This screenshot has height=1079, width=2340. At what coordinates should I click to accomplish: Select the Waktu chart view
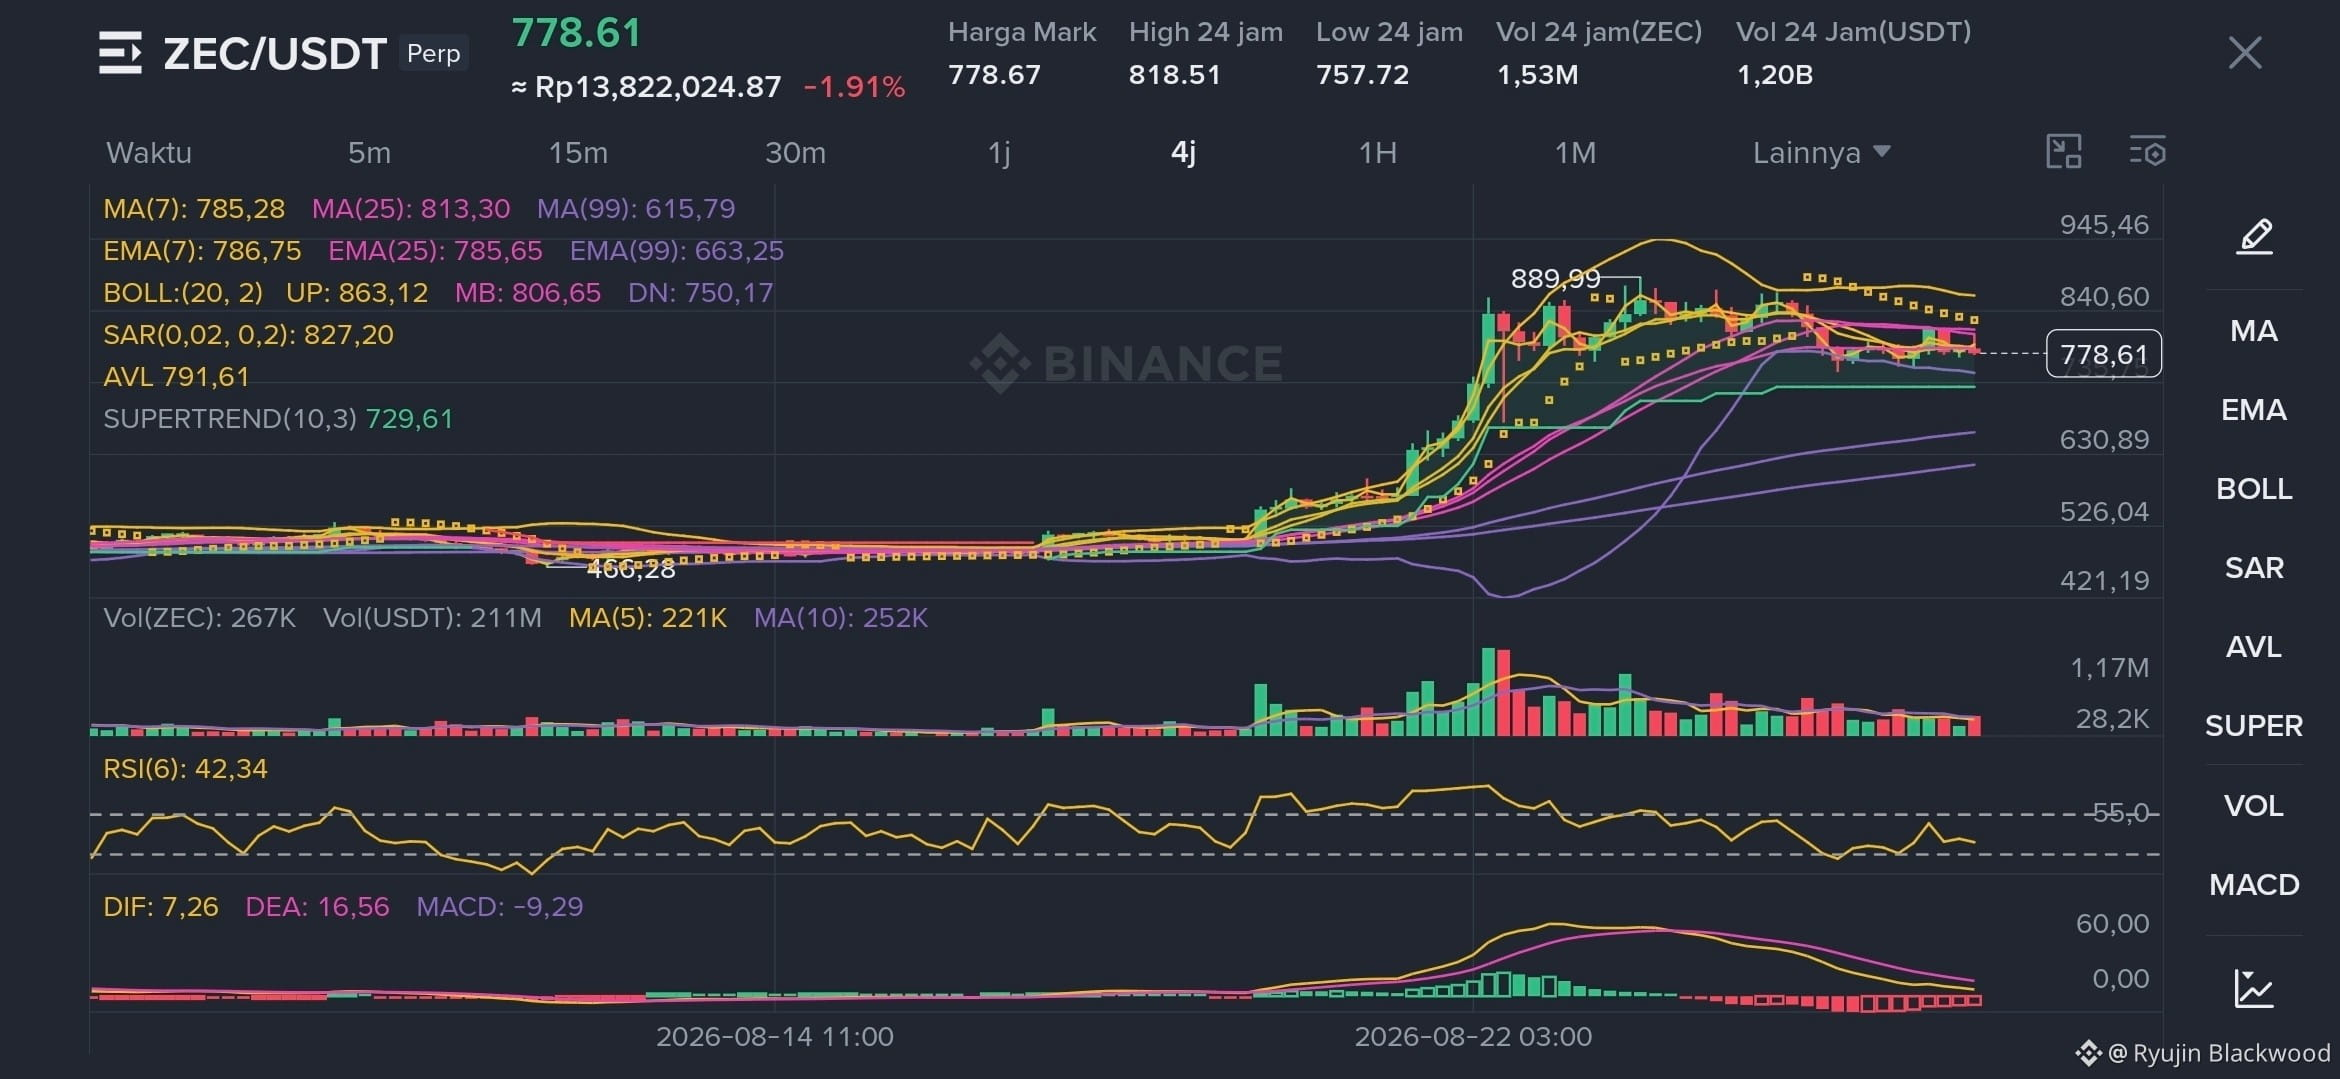click(149, 153)
